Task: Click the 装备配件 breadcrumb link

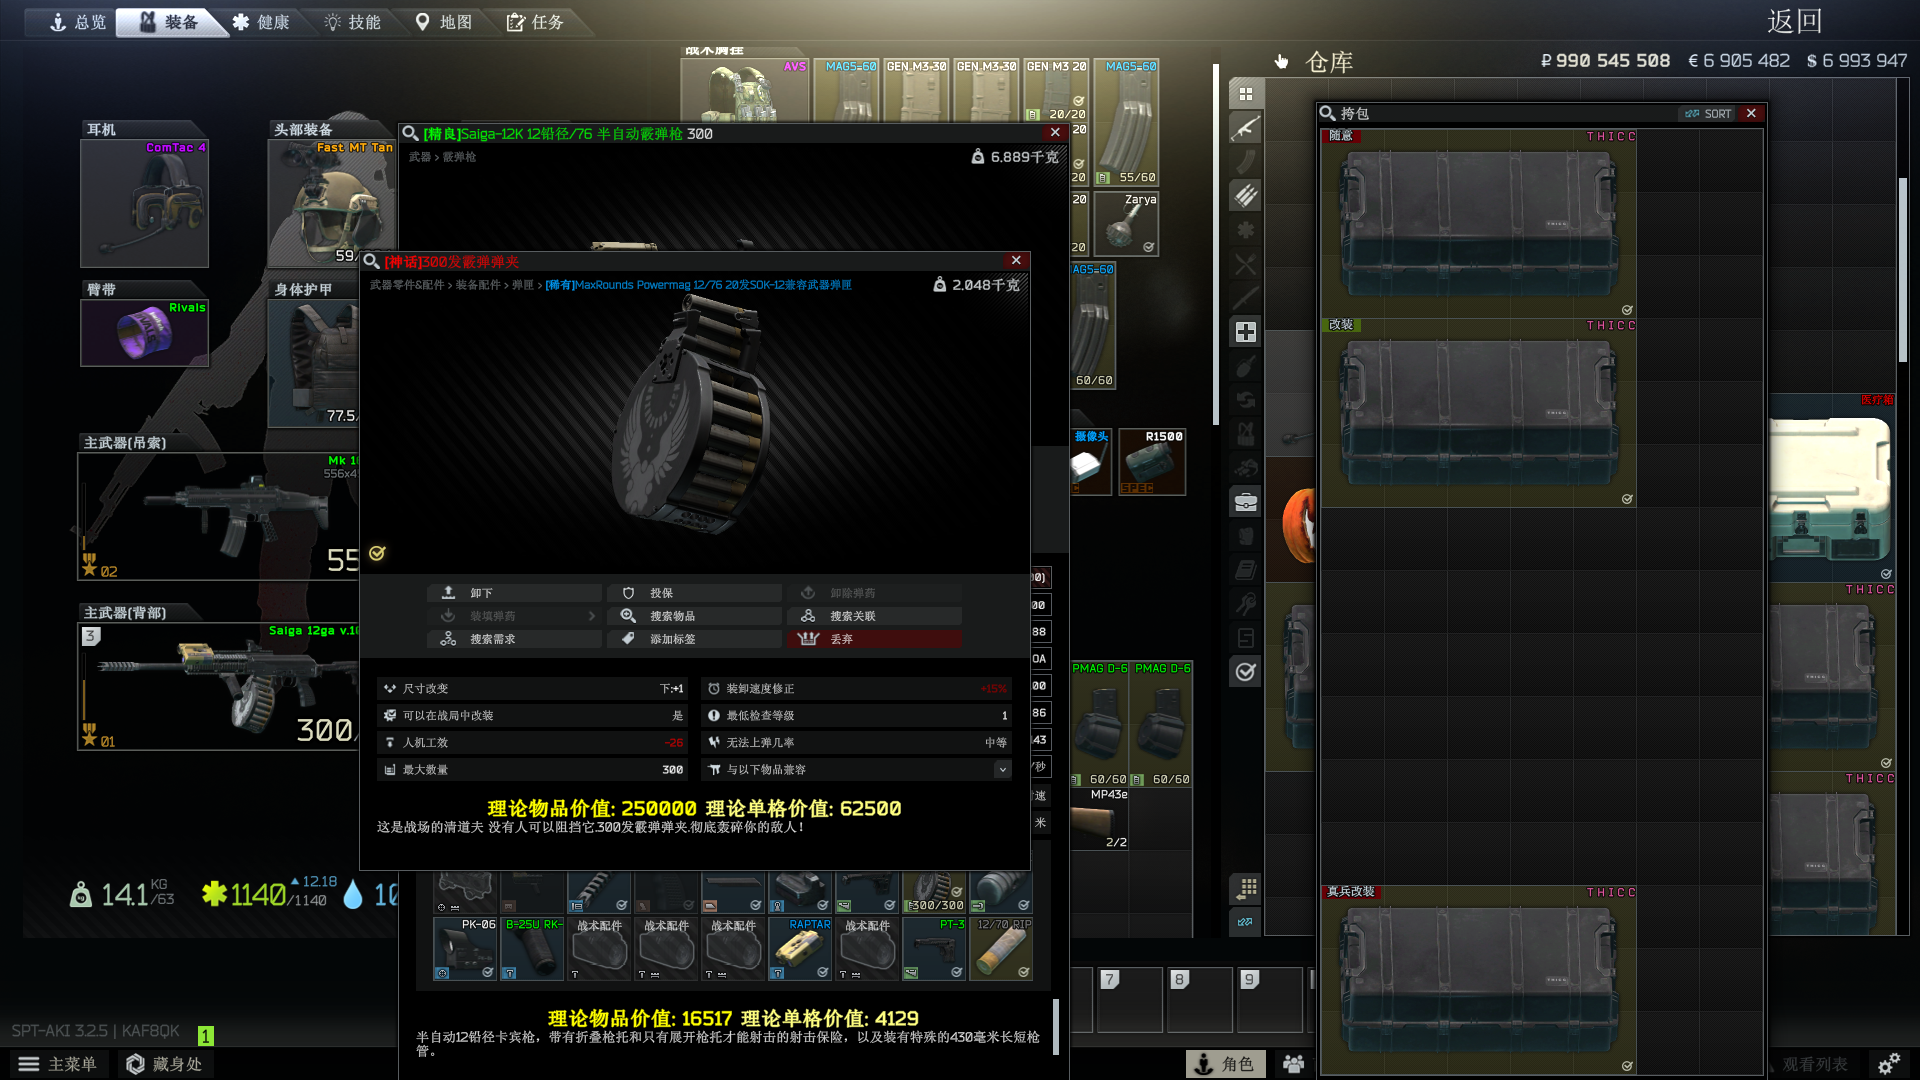Action: click(x=478, y=285)
